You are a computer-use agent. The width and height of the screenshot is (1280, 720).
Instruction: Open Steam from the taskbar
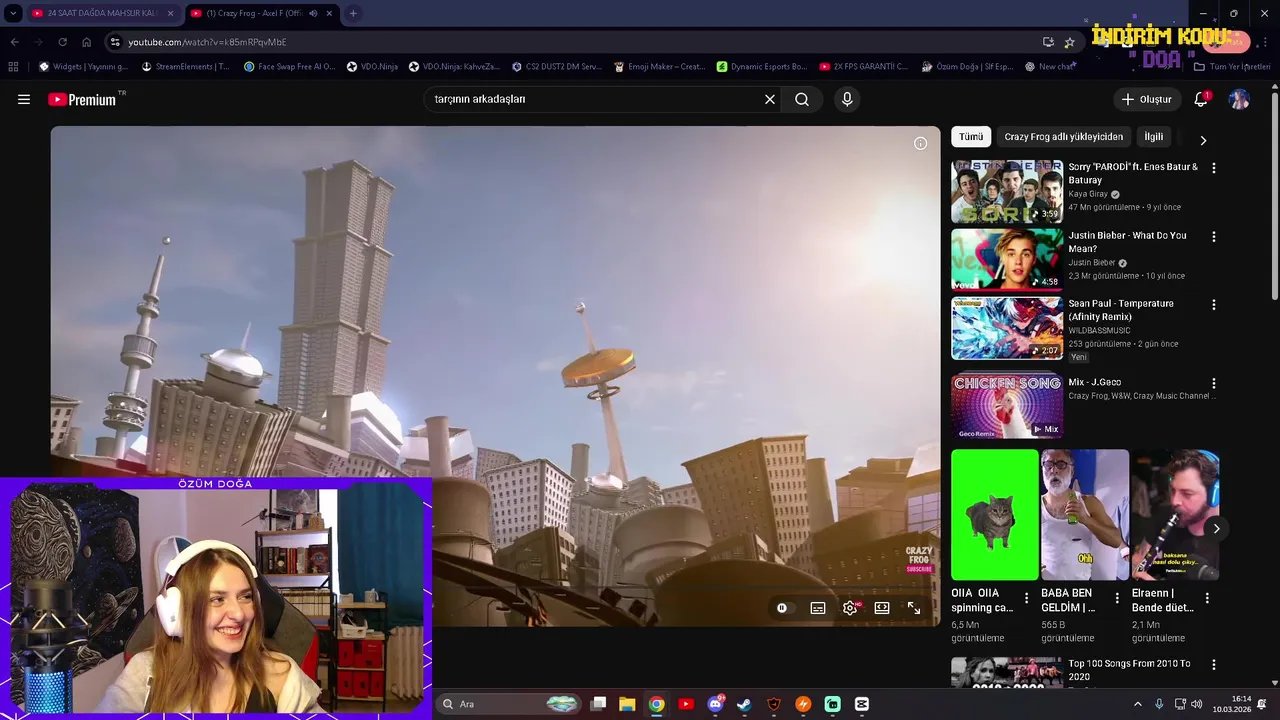[x=744, y=704]
